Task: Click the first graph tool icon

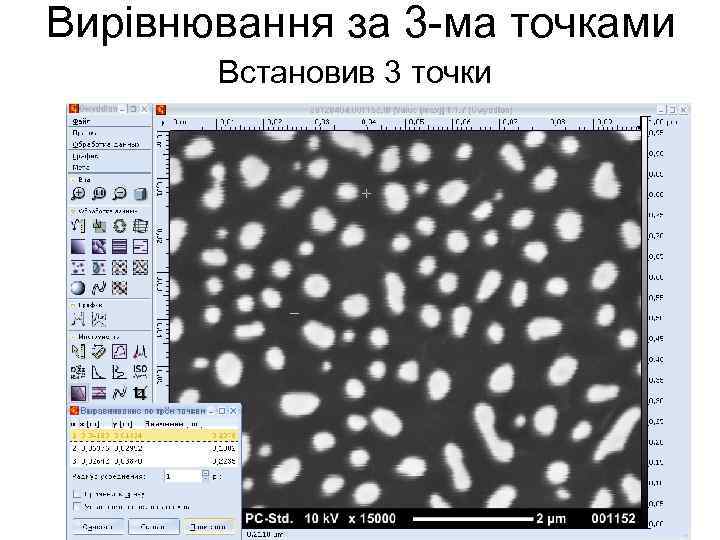Action: (79, 319)
